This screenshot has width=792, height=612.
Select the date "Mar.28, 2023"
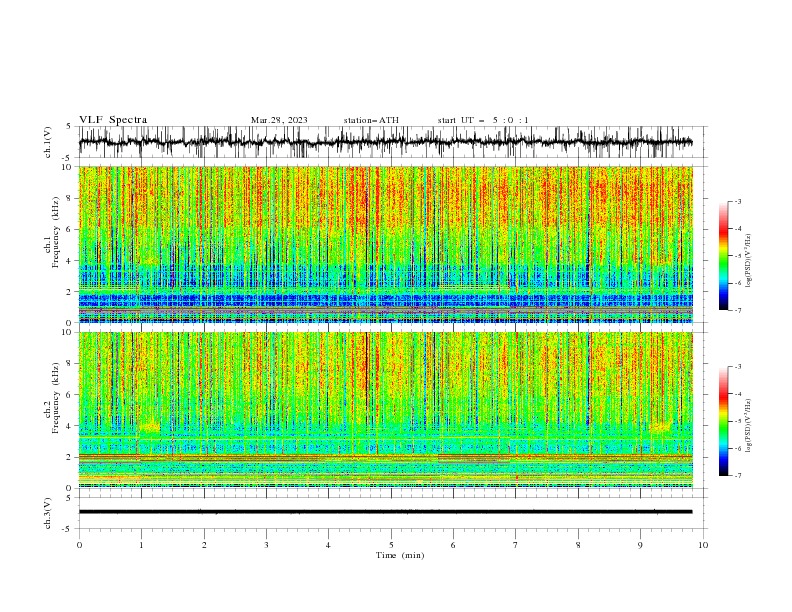coord(279,120)
